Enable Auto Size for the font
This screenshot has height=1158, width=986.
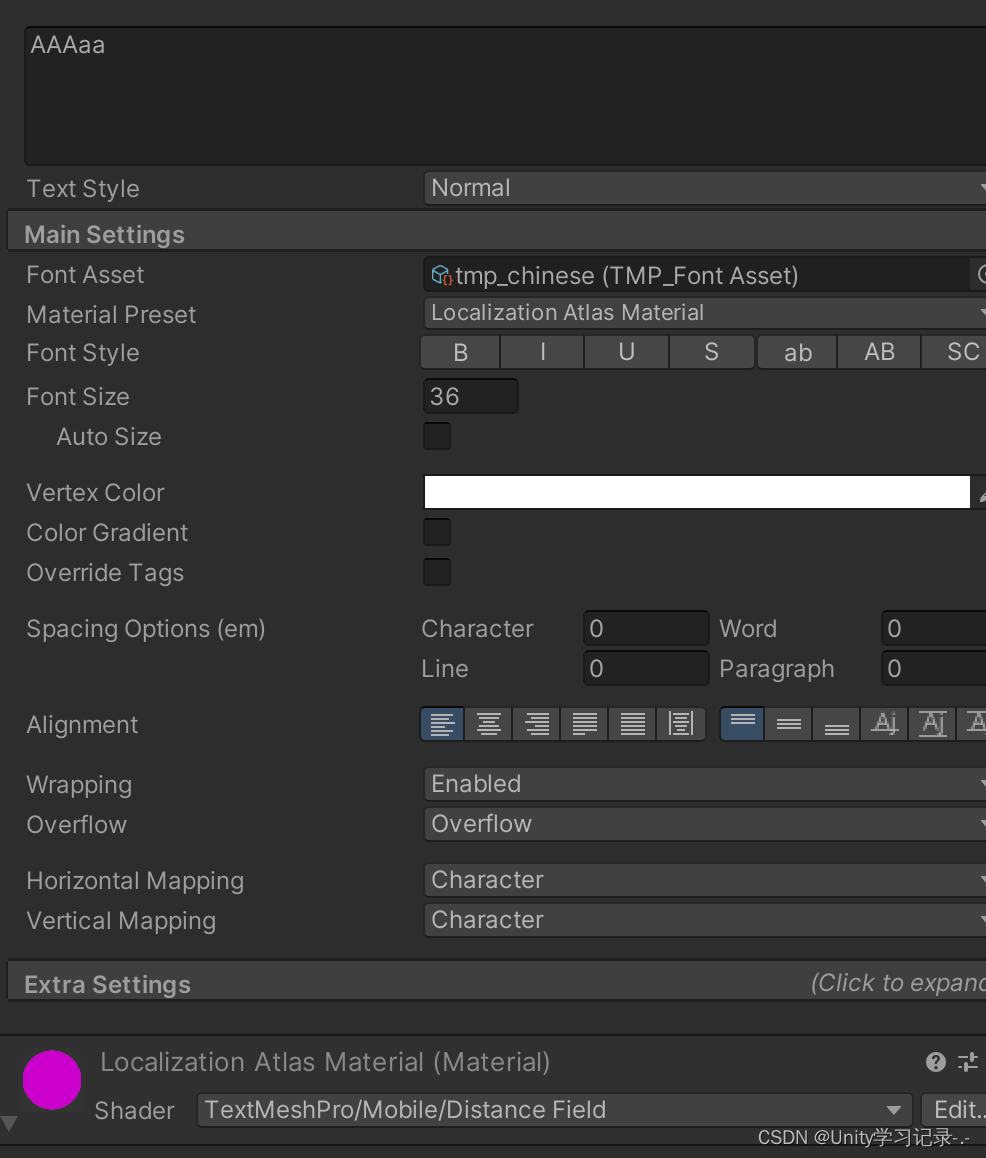437,436
